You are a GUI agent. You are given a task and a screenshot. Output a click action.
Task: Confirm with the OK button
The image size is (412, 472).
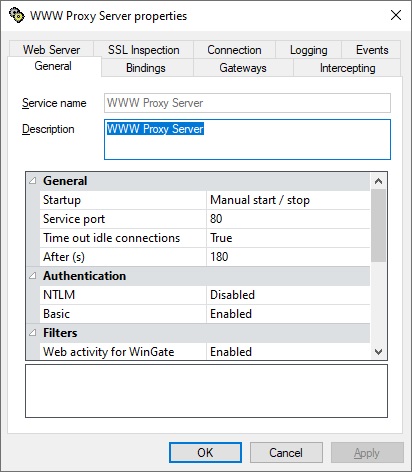(x=205, y=453)
